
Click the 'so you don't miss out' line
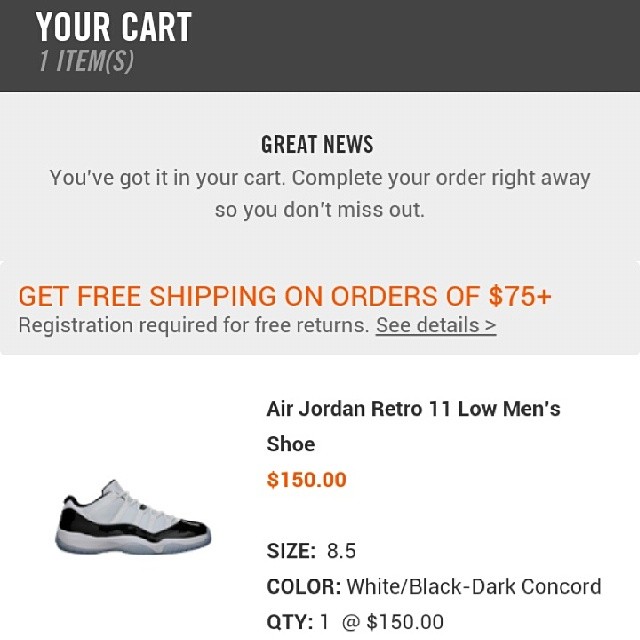(320, 211)
